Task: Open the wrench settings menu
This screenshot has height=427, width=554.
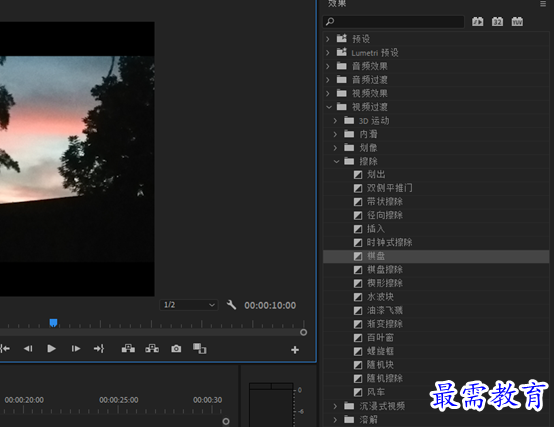Action: tap(231, 305)
